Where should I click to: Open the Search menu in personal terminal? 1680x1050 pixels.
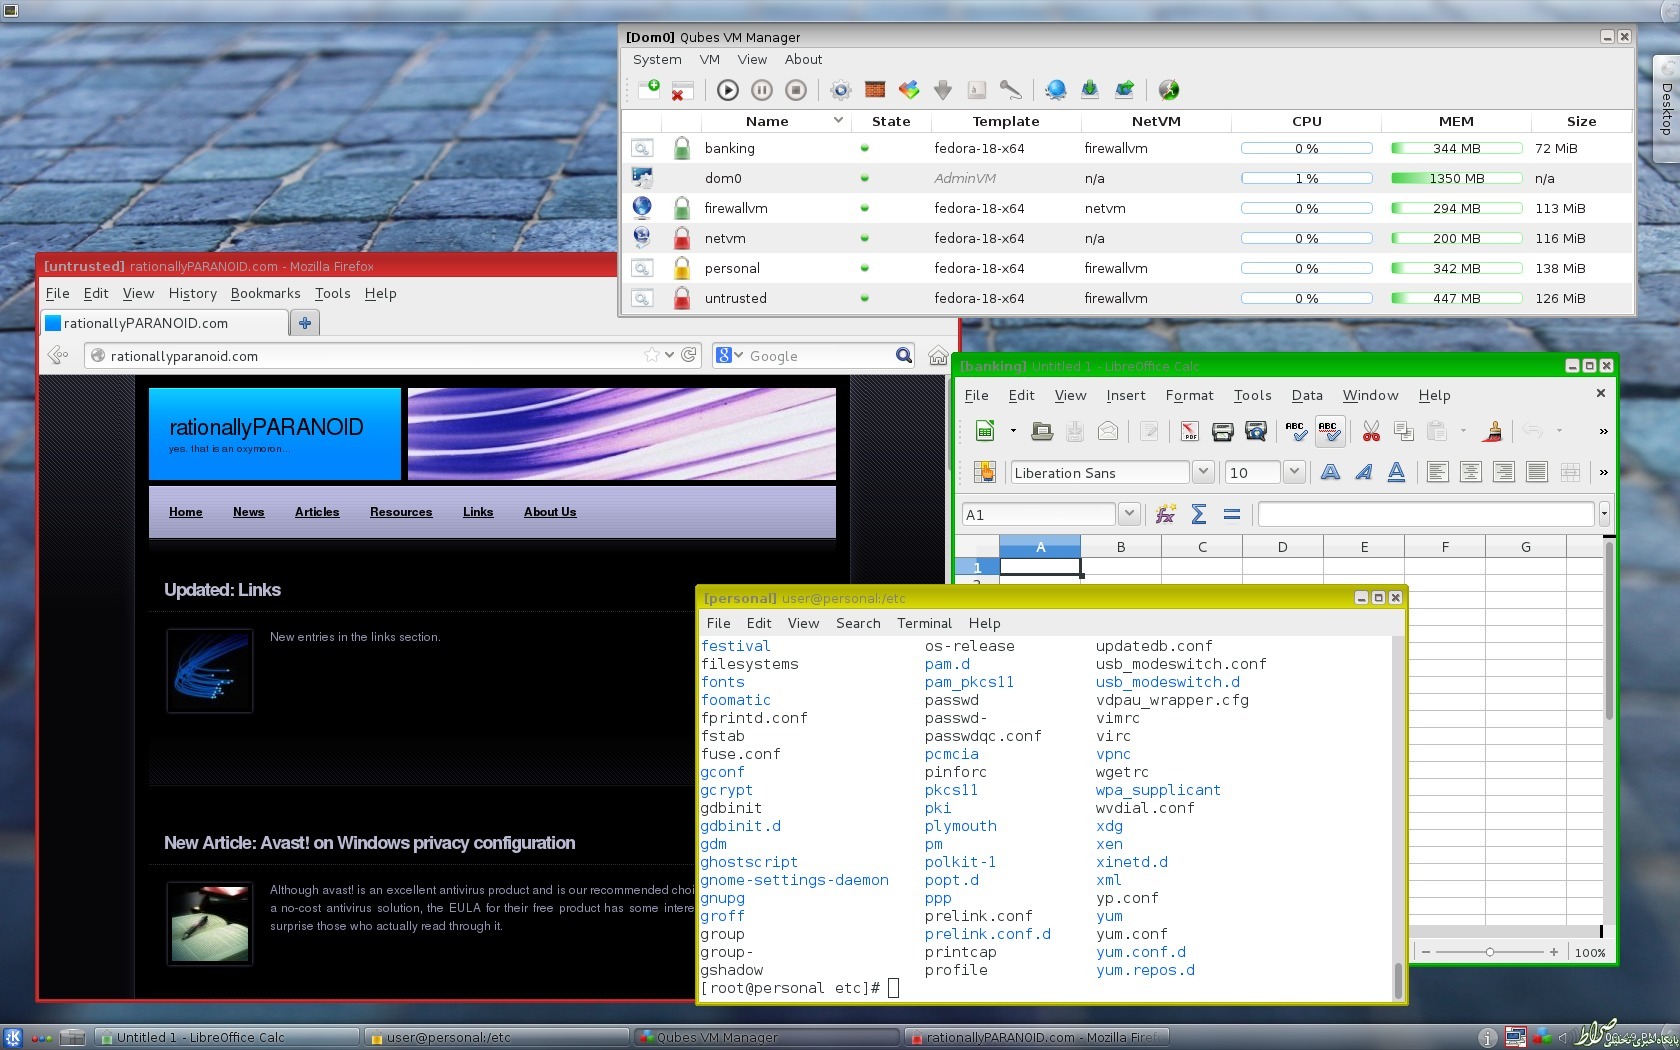click(858, 623)
